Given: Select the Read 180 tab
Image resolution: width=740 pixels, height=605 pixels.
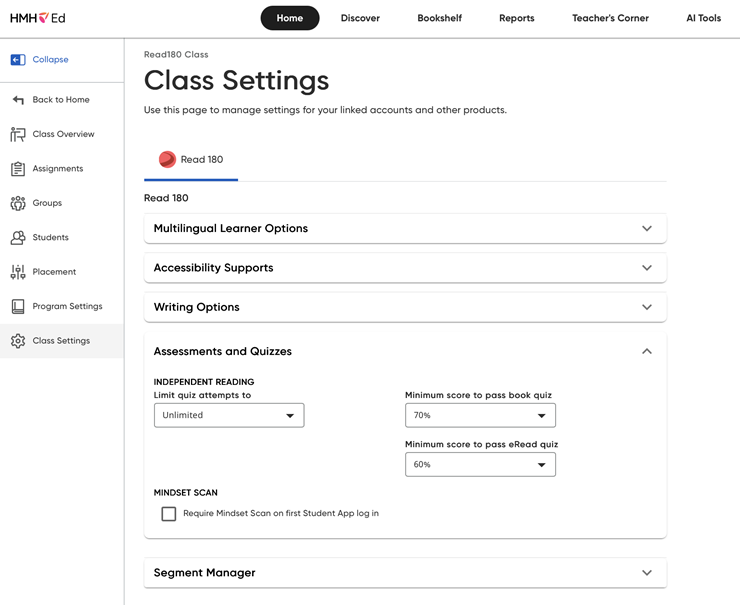Looking at the screenshot, I should click(x=191, y=160).
